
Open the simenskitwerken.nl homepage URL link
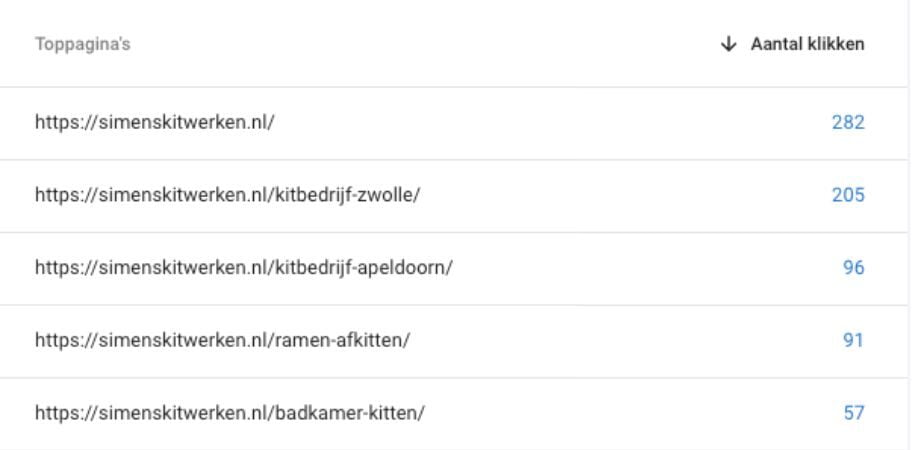coord(154,123)
